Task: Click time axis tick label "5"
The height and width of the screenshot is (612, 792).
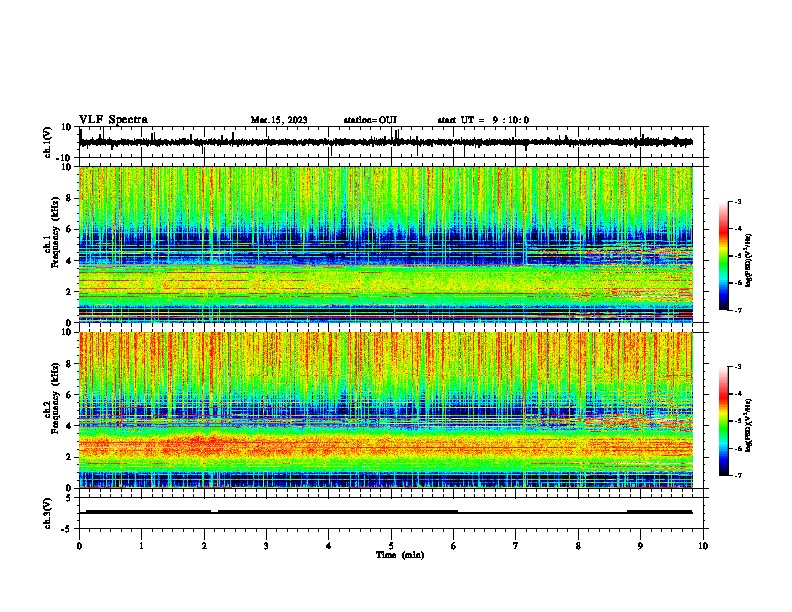Action: 391,546
